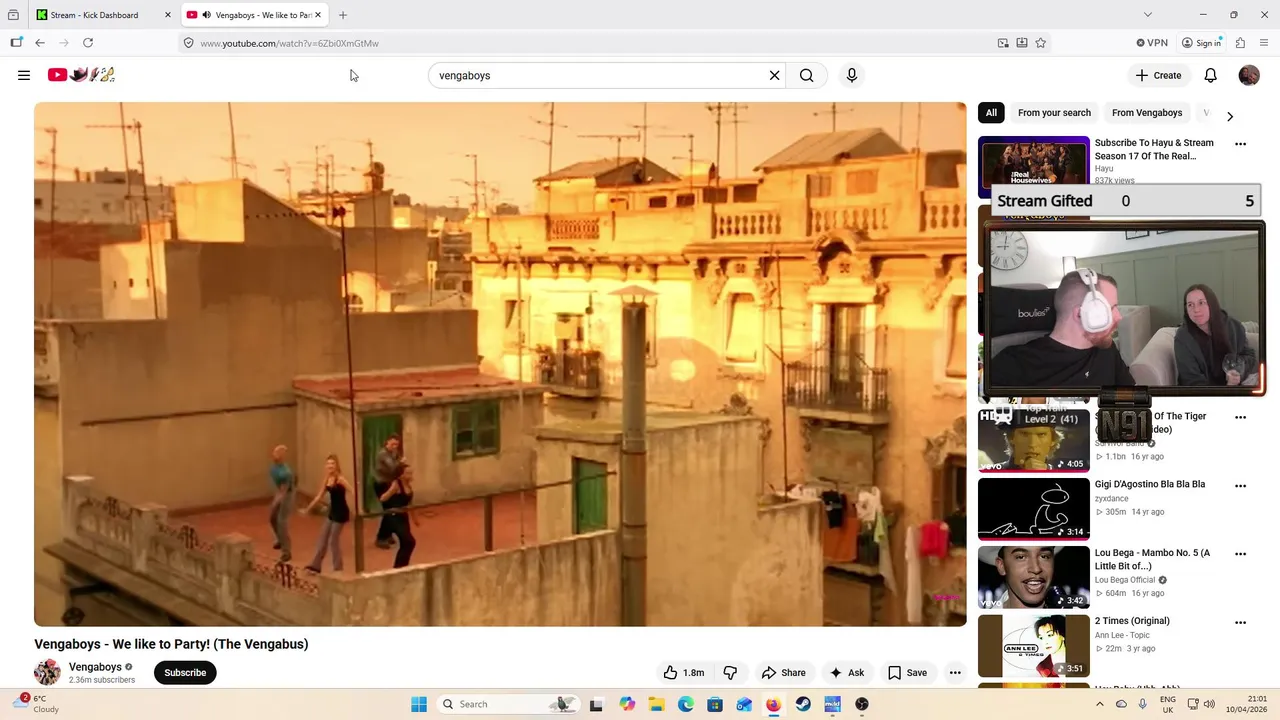Open the browser sidebar panel icon
Screen dimensions: 1280x720
pos(16,43)
